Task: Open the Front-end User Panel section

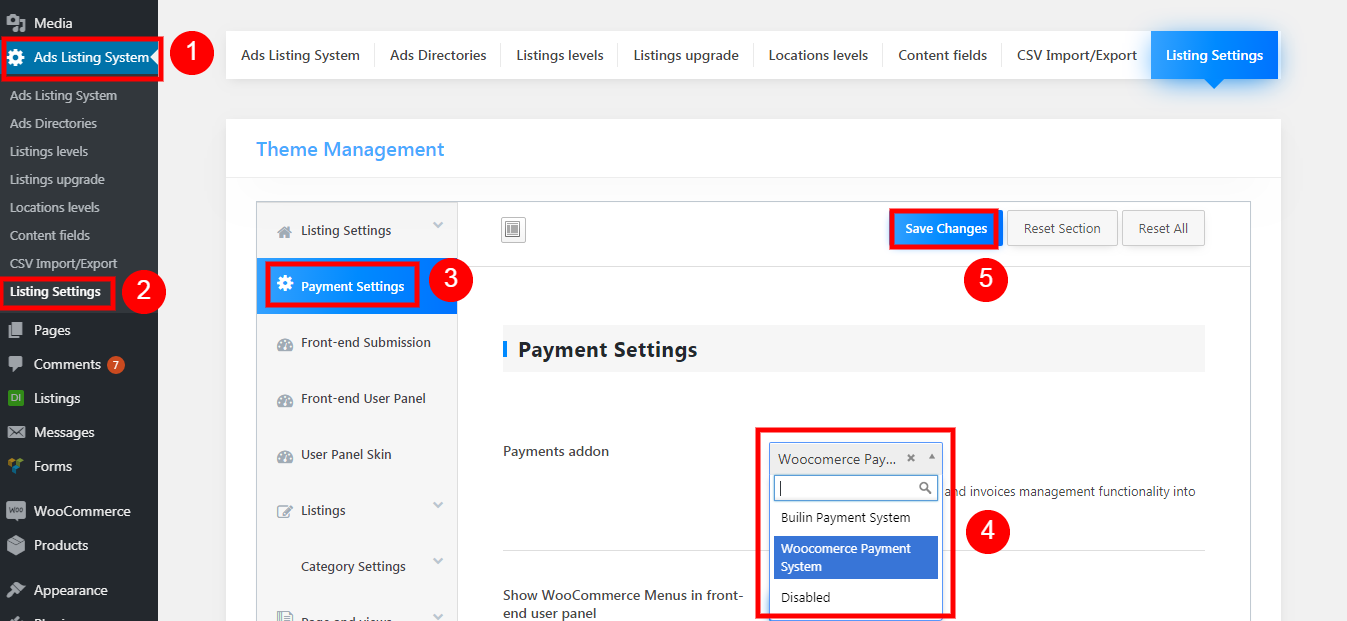Action: pyautogui.click(x=357, y=398)
